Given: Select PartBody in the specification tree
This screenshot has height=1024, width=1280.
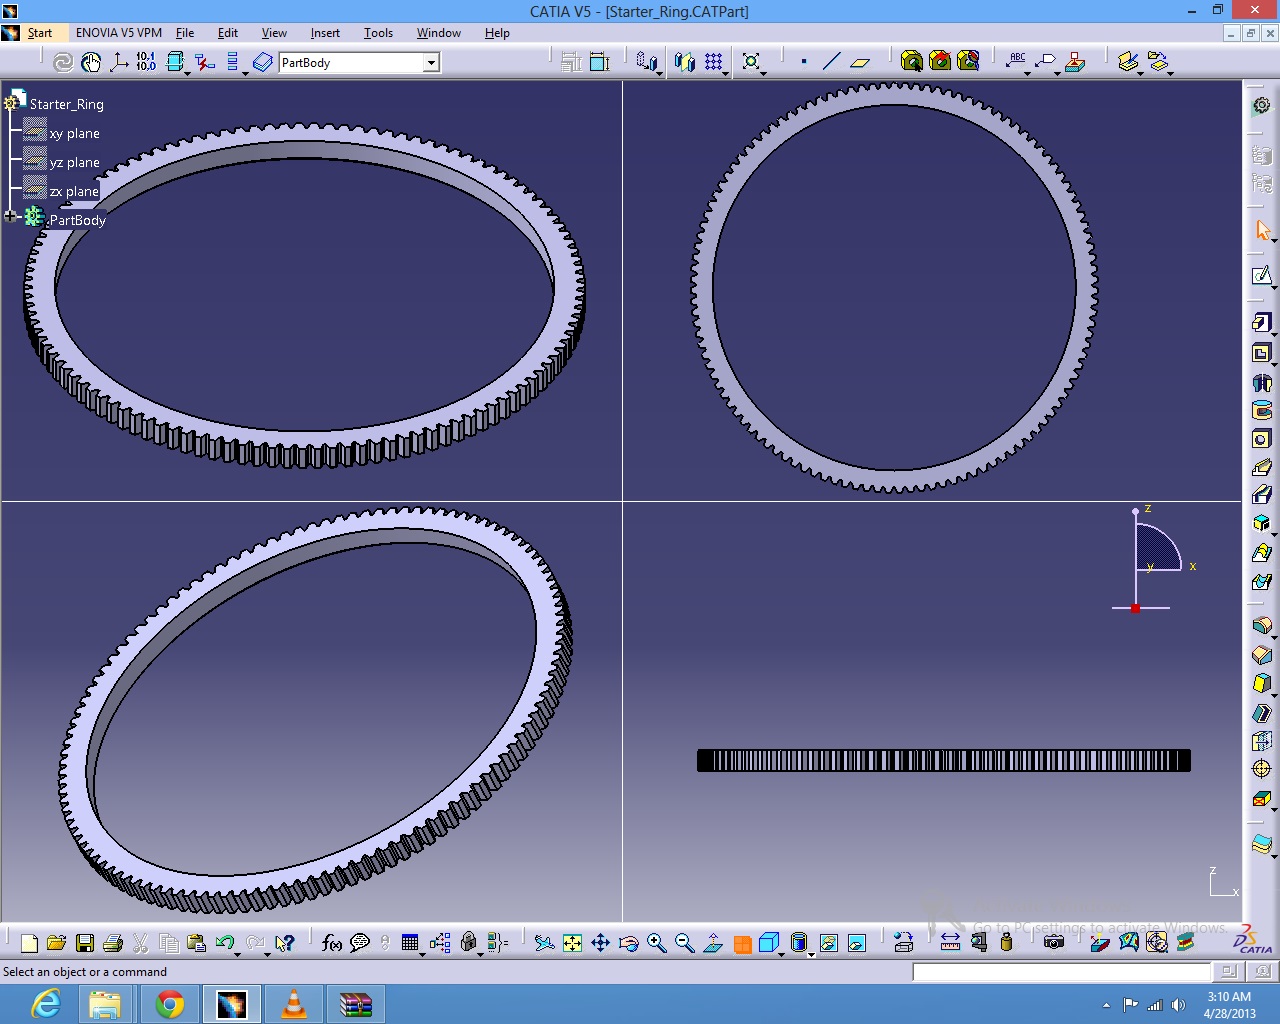Looking at the screenshot, I should (x=77, y=220).
